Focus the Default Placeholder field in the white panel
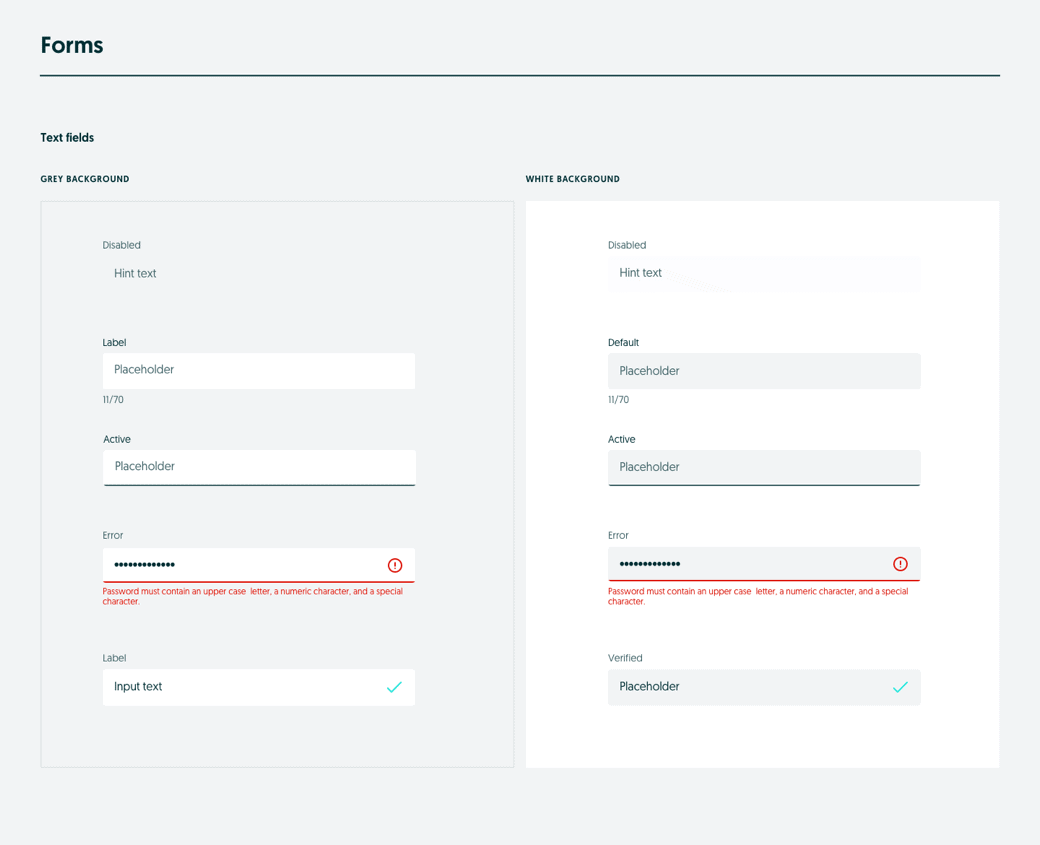The image size is (1040, 845). (x=763, y=371)
